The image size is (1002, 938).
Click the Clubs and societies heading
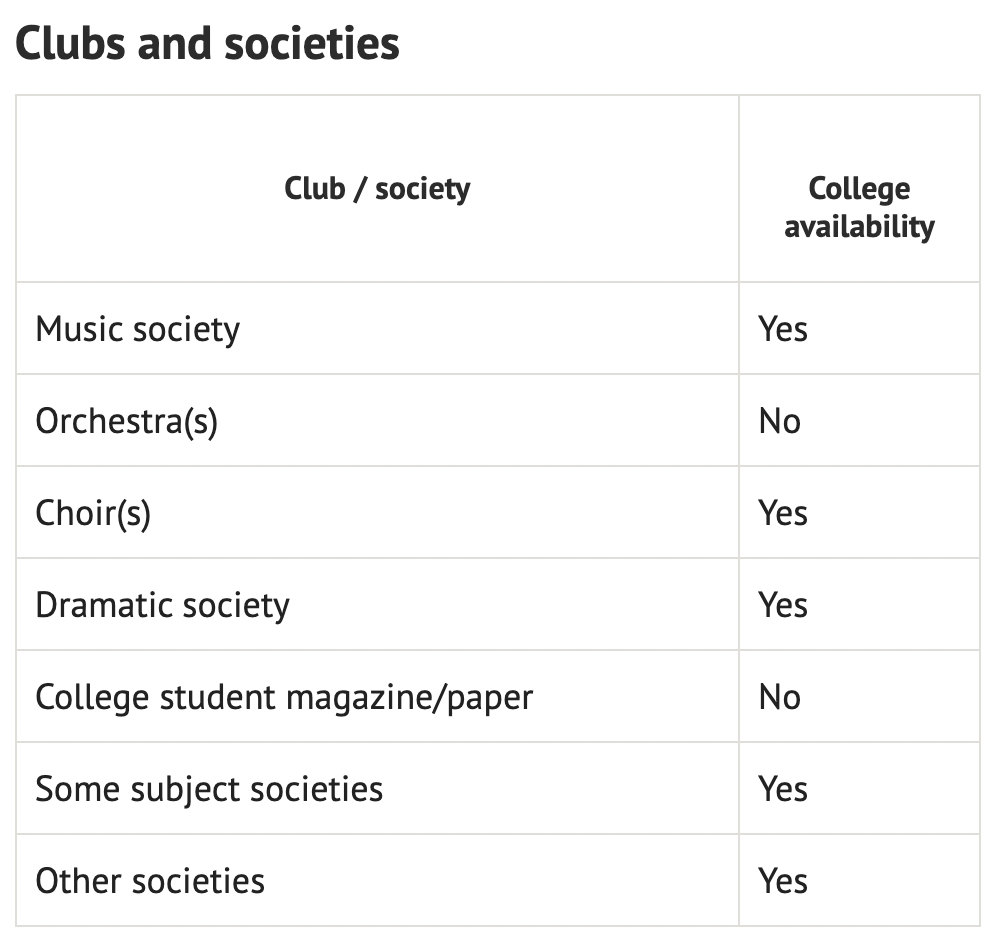tap(207, 44)
